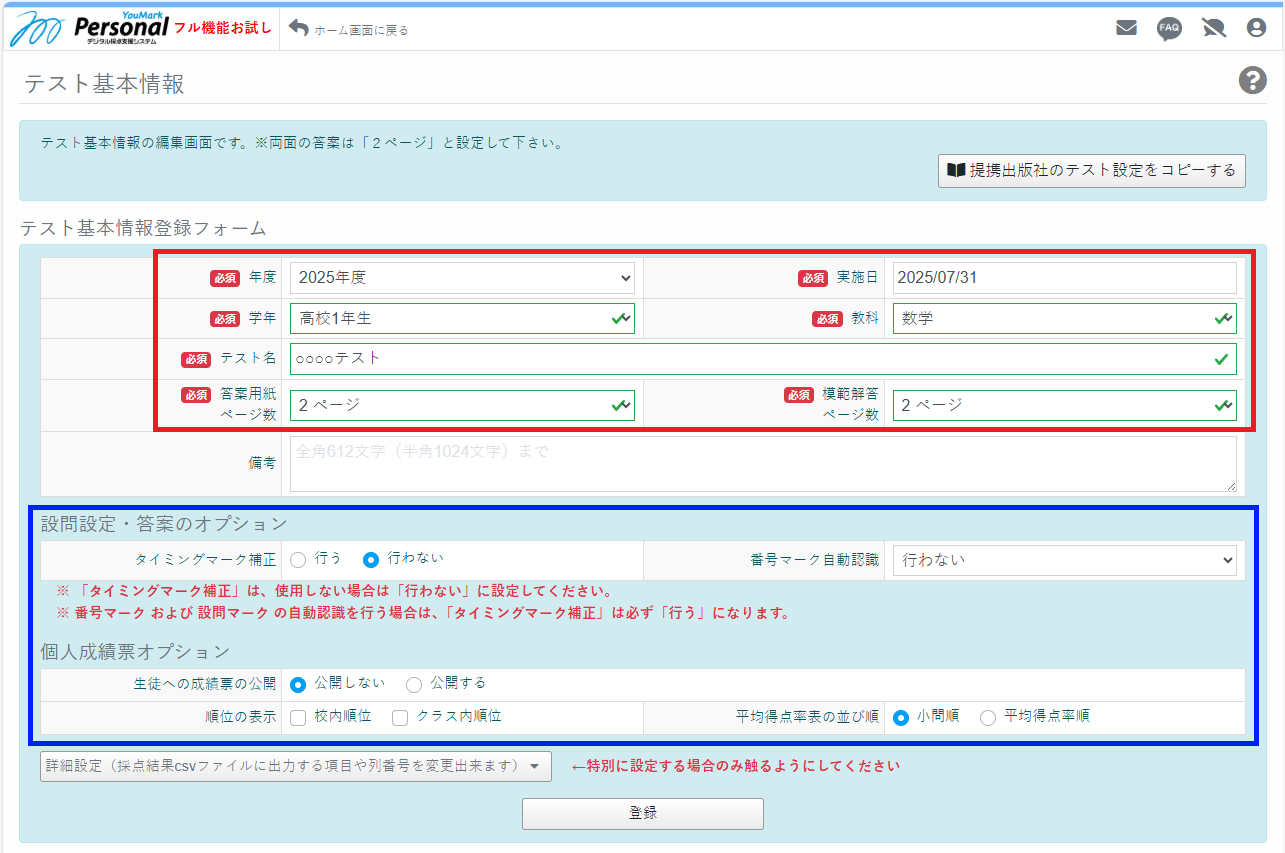The height and width of the screenshot is (853, 1285).
Task: Click the フル機能お試し red label
Action: point(223,27)
